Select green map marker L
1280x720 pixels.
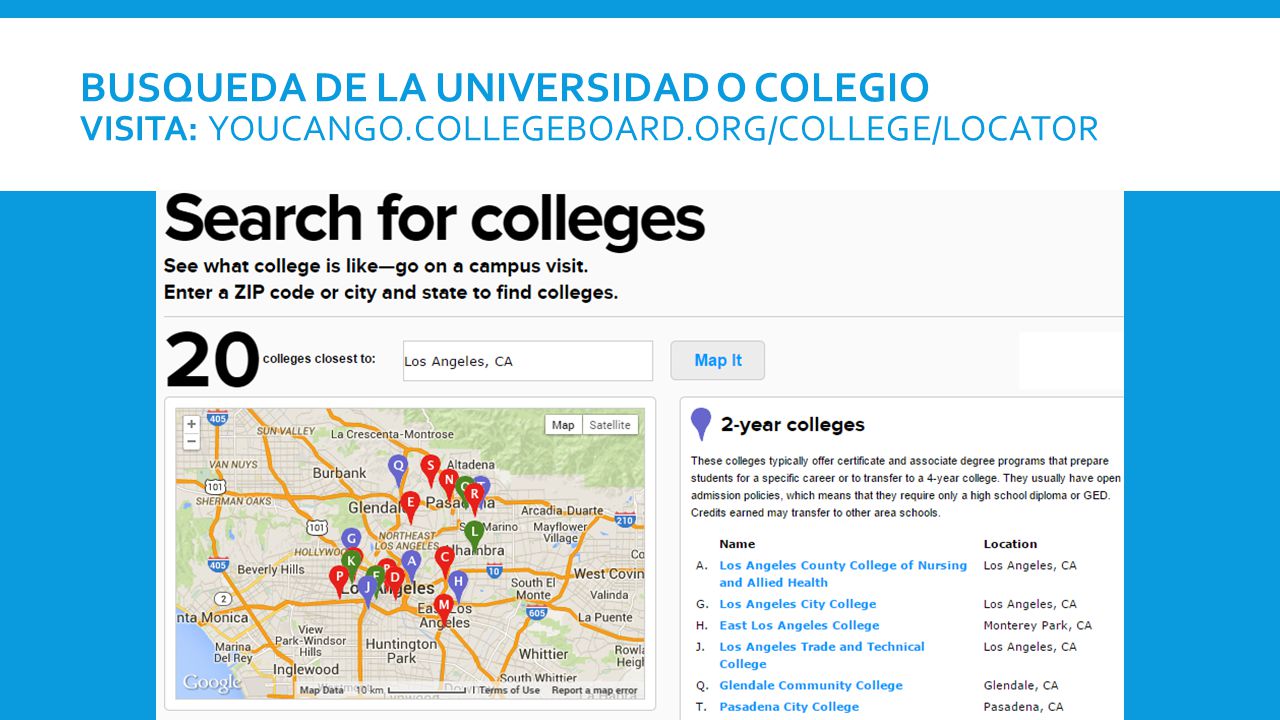(x=475, y=535)
